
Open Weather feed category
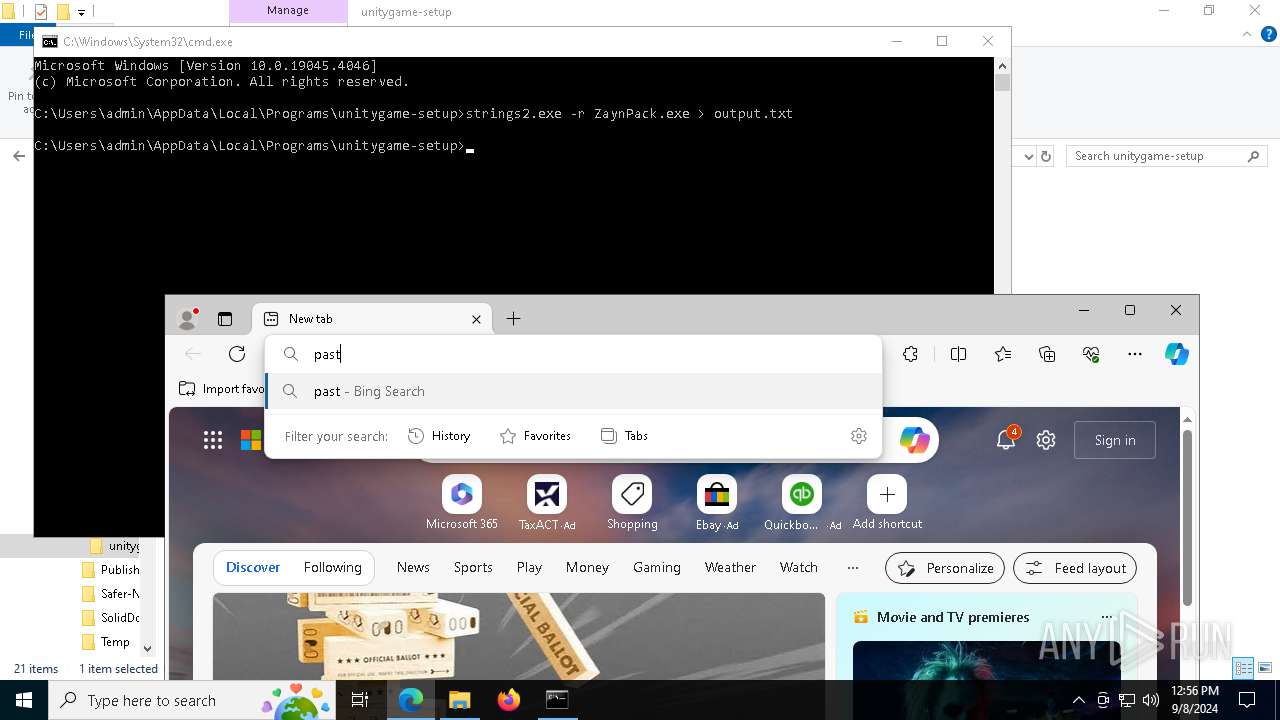[730, 567]
